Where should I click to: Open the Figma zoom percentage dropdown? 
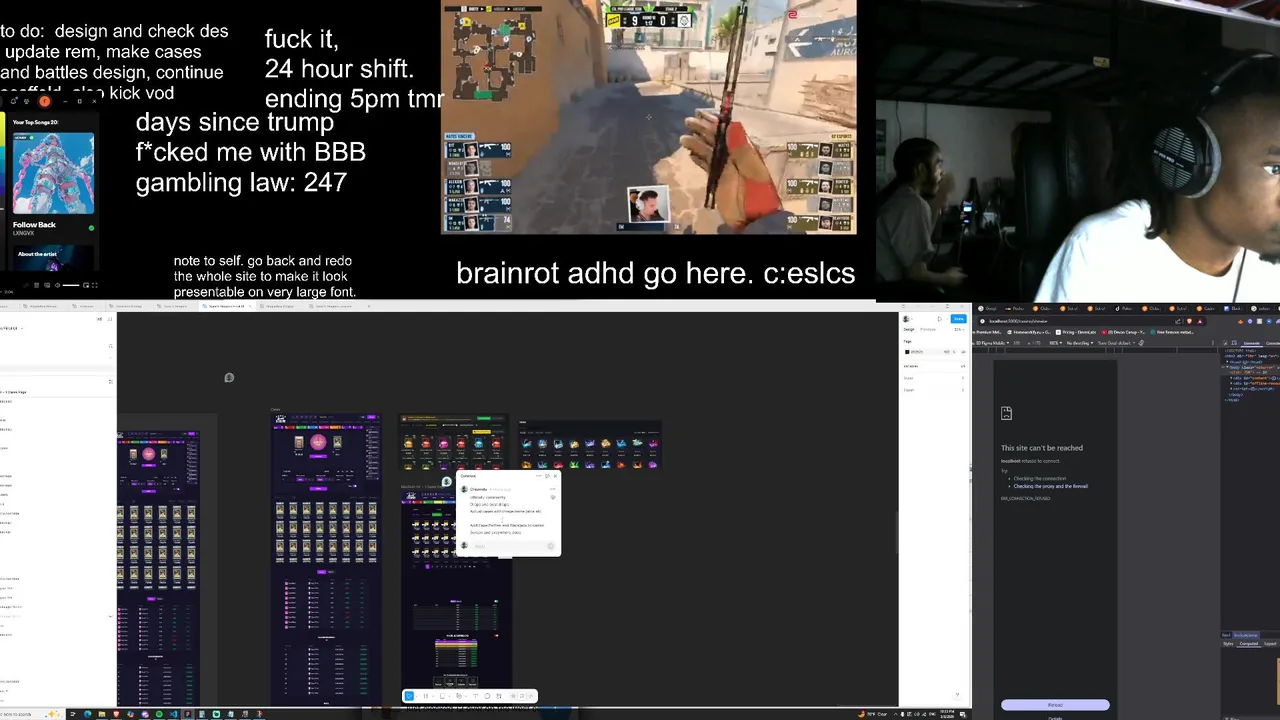(959, 330)
